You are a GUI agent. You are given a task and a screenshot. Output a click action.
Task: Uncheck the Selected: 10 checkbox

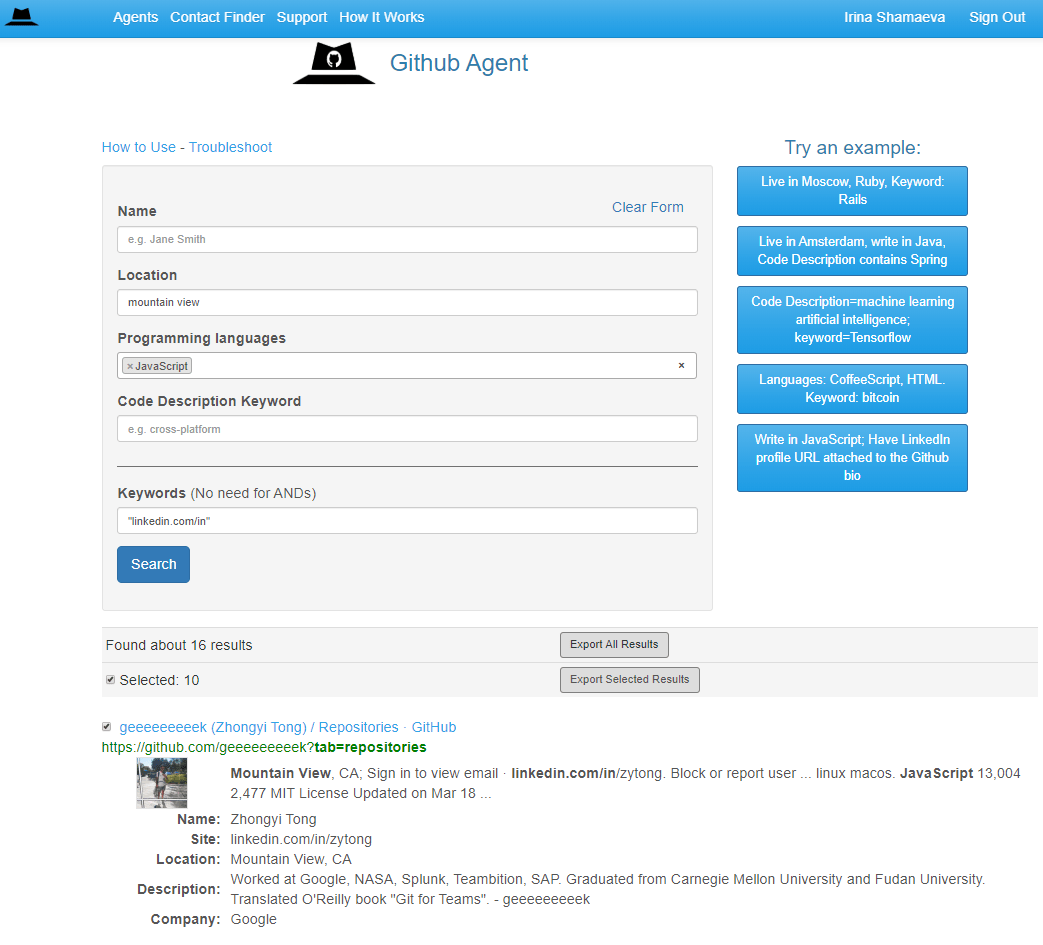(x=110, y=679)
